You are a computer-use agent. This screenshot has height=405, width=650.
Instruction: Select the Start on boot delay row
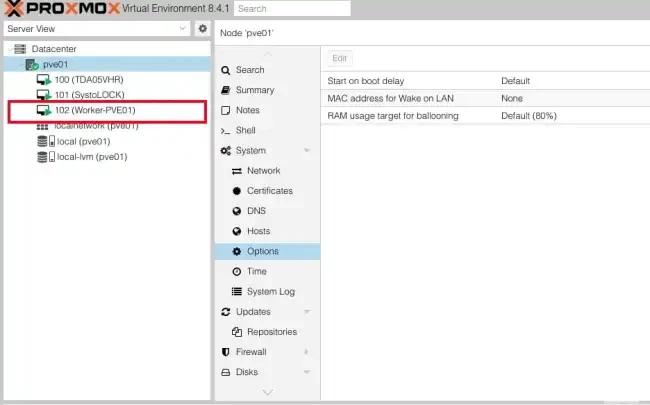tap(485, 81)
